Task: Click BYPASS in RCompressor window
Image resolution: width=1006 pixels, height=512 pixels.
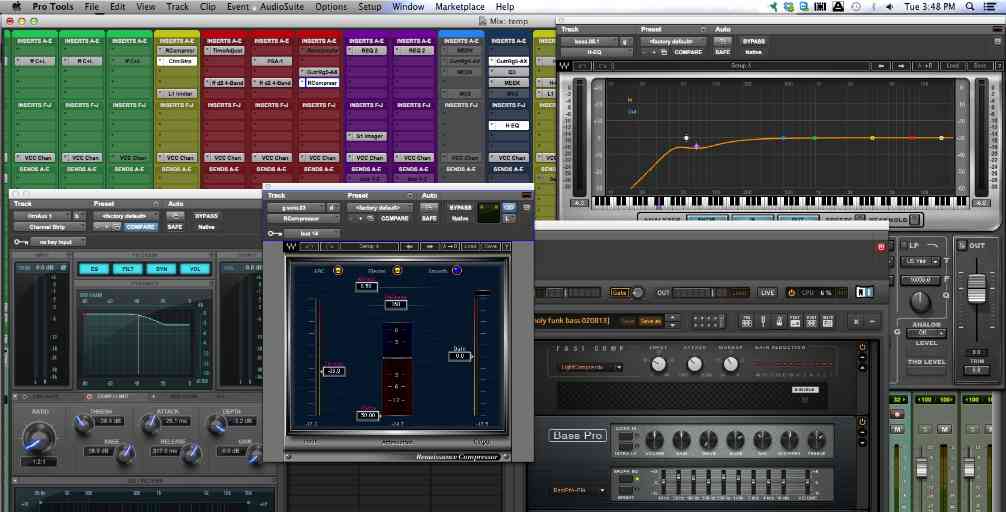Action: click(x=460, y=208)
